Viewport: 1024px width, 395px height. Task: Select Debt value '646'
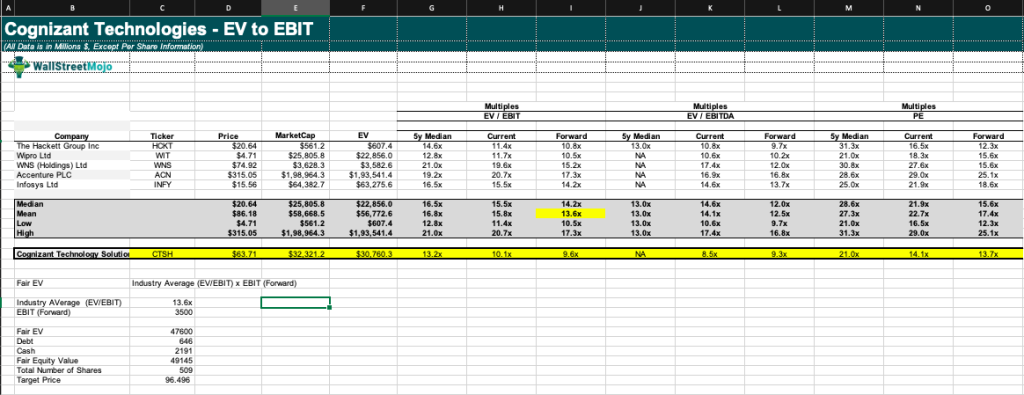click(162, 341)
